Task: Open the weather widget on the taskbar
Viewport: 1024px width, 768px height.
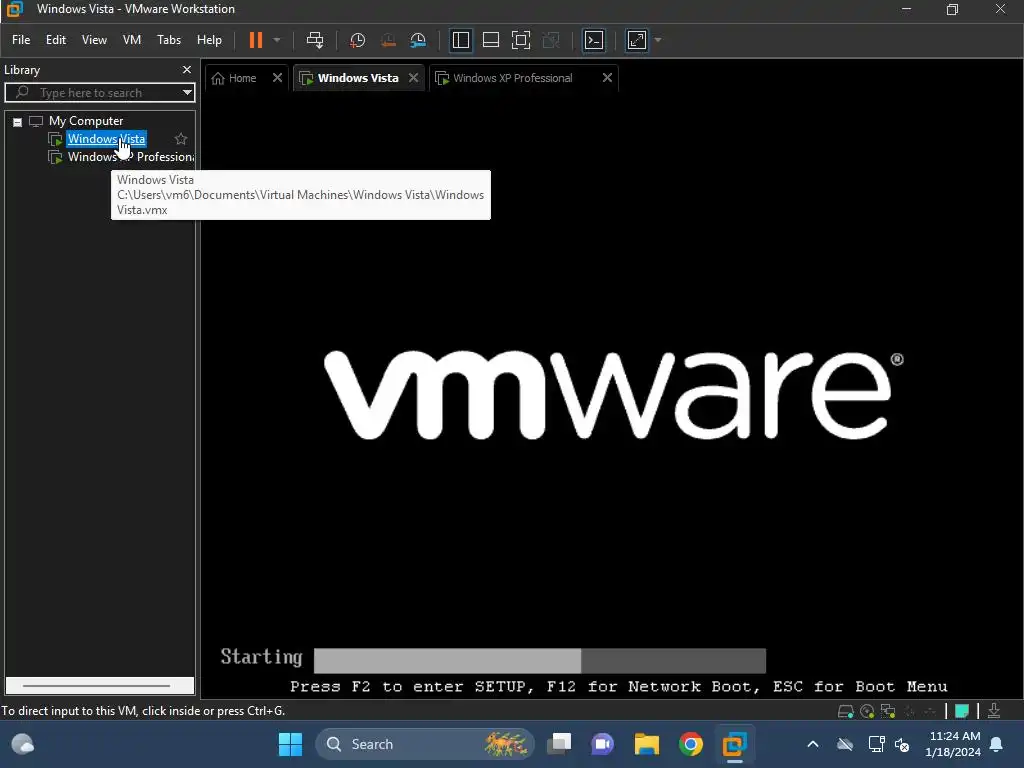Action: (x=23, y=744)
